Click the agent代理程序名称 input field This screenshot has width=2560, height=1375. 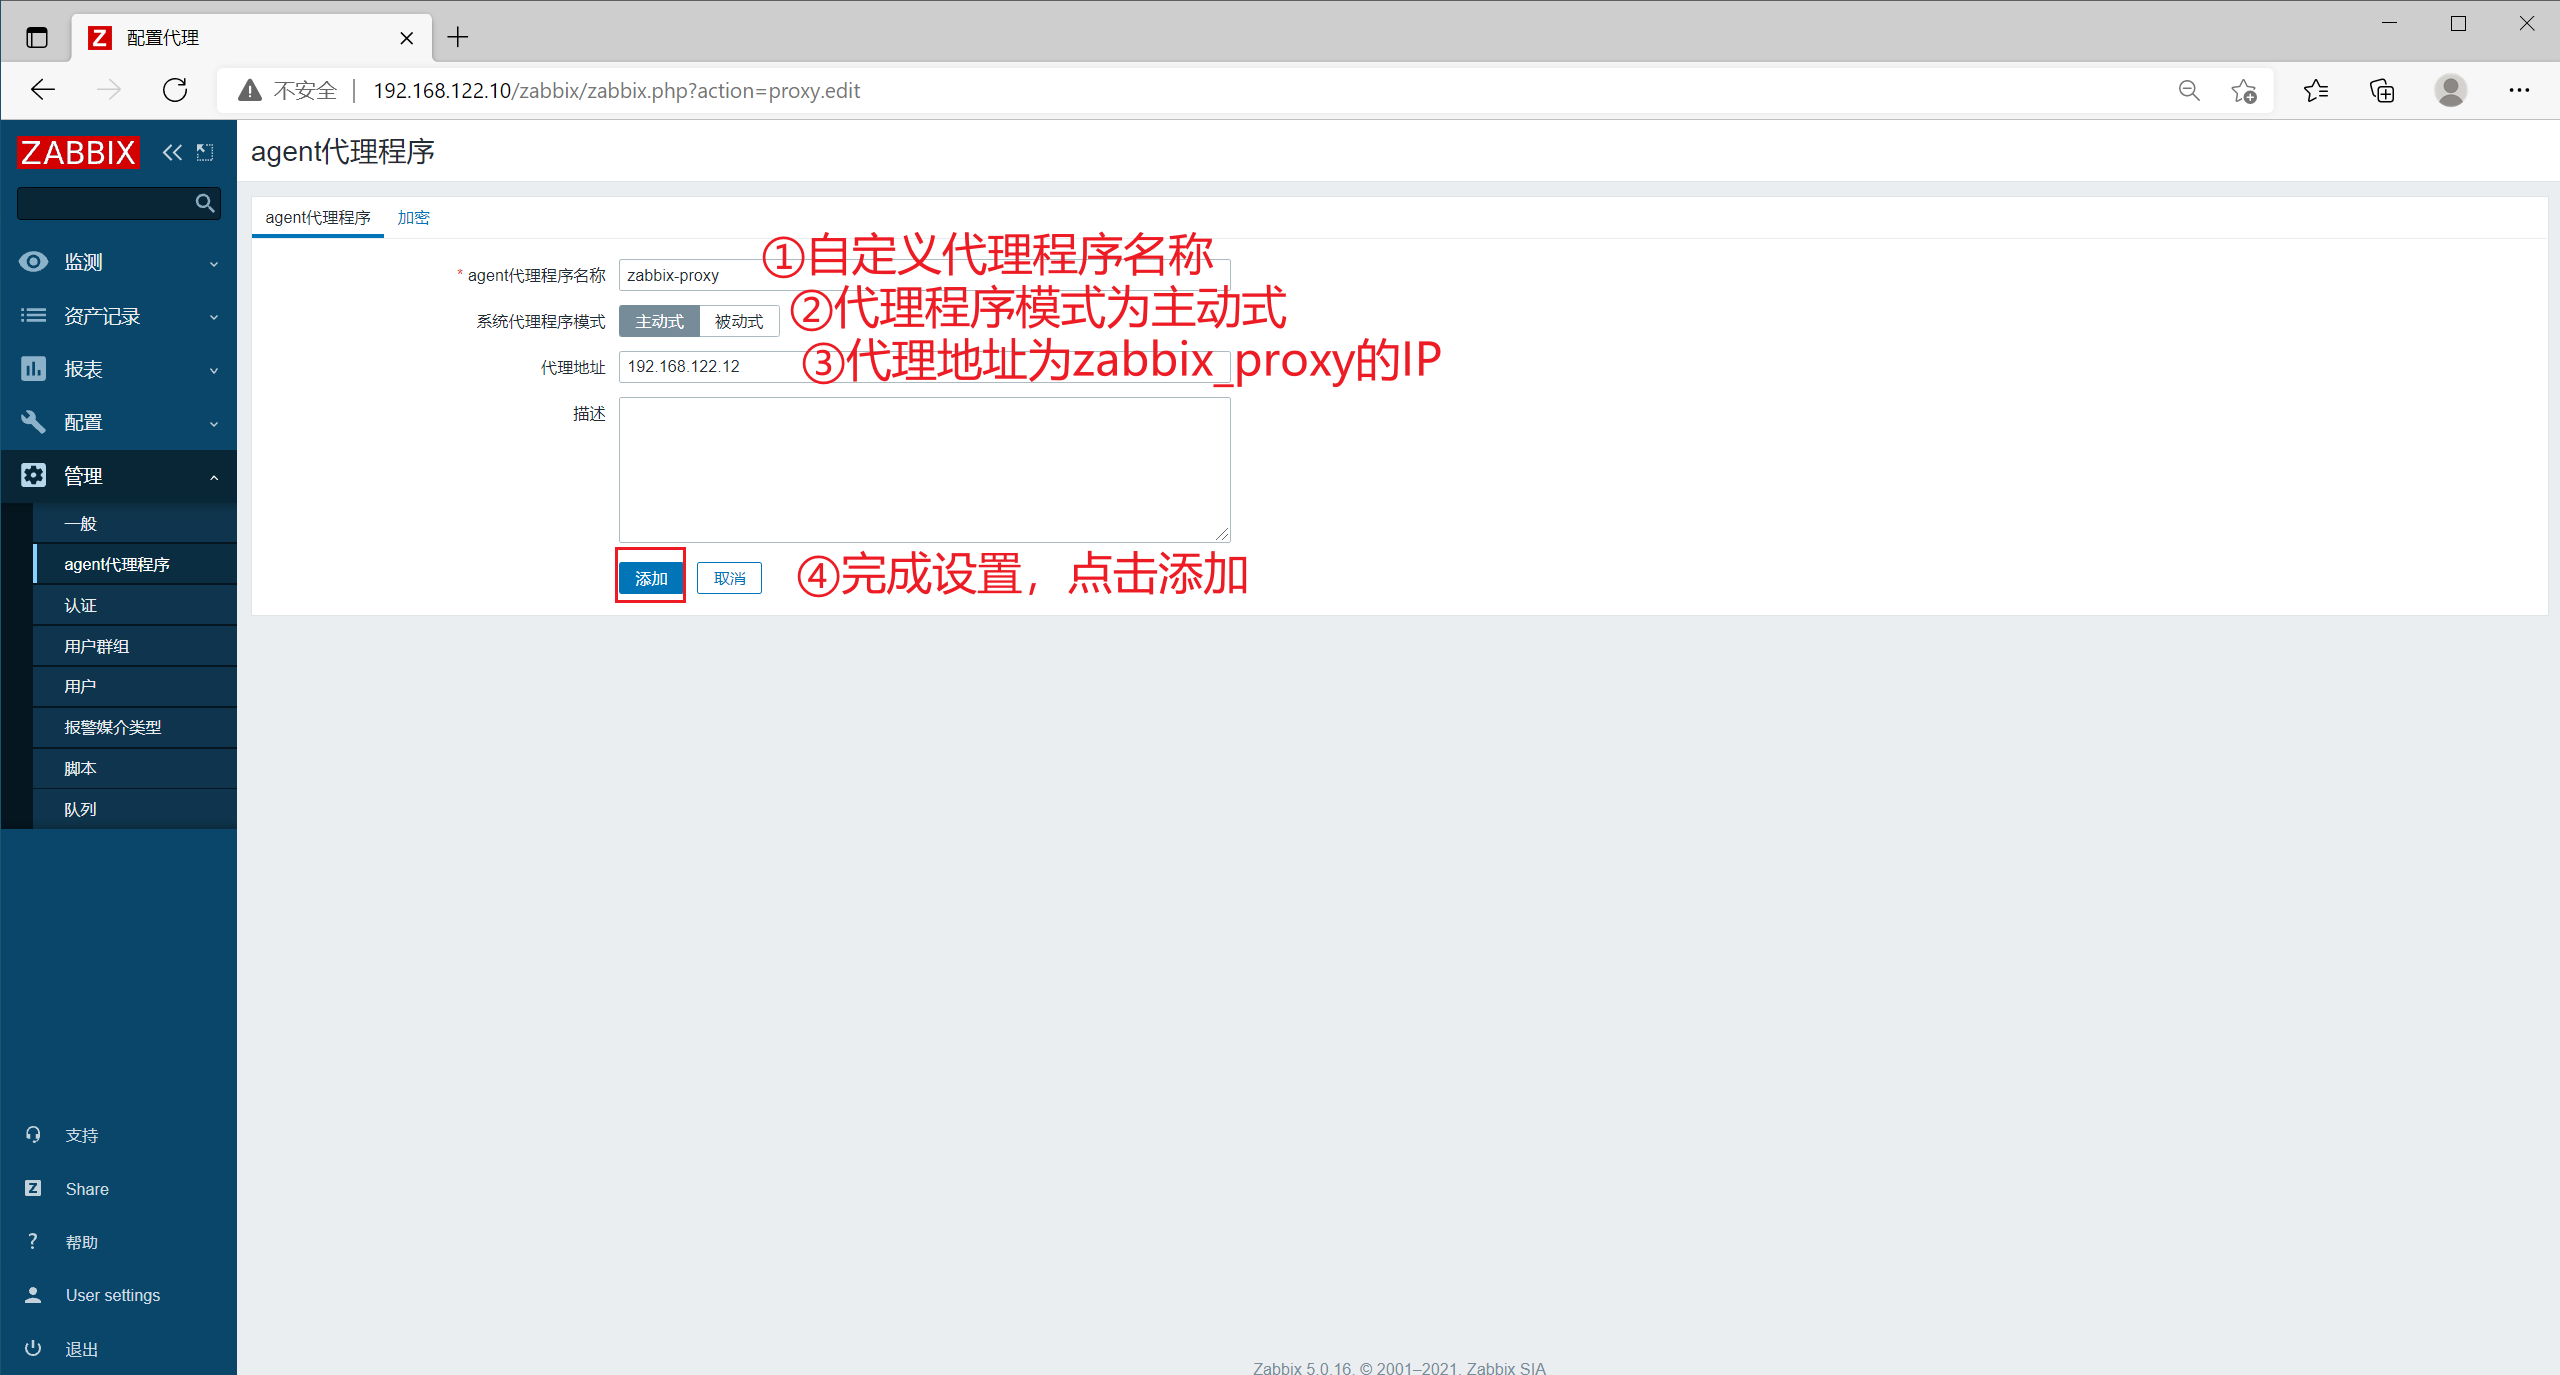(x=925, y=275)
